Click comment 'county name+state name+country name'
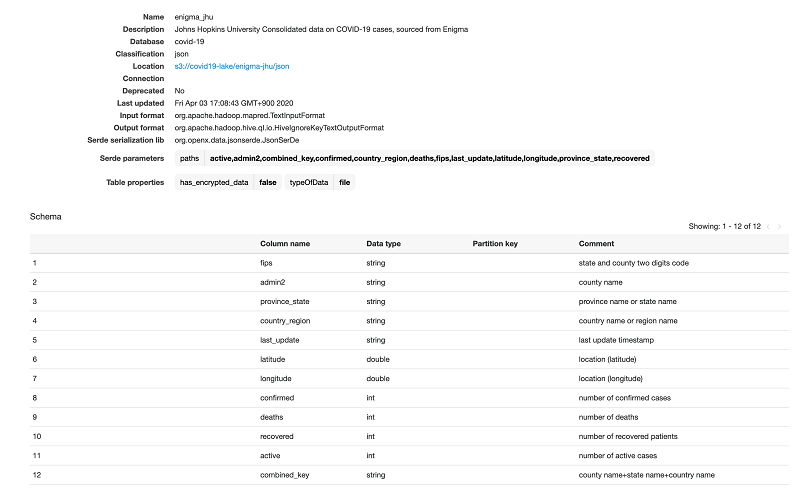This screenshot has width=800, height=493. (x=647, y=475)
